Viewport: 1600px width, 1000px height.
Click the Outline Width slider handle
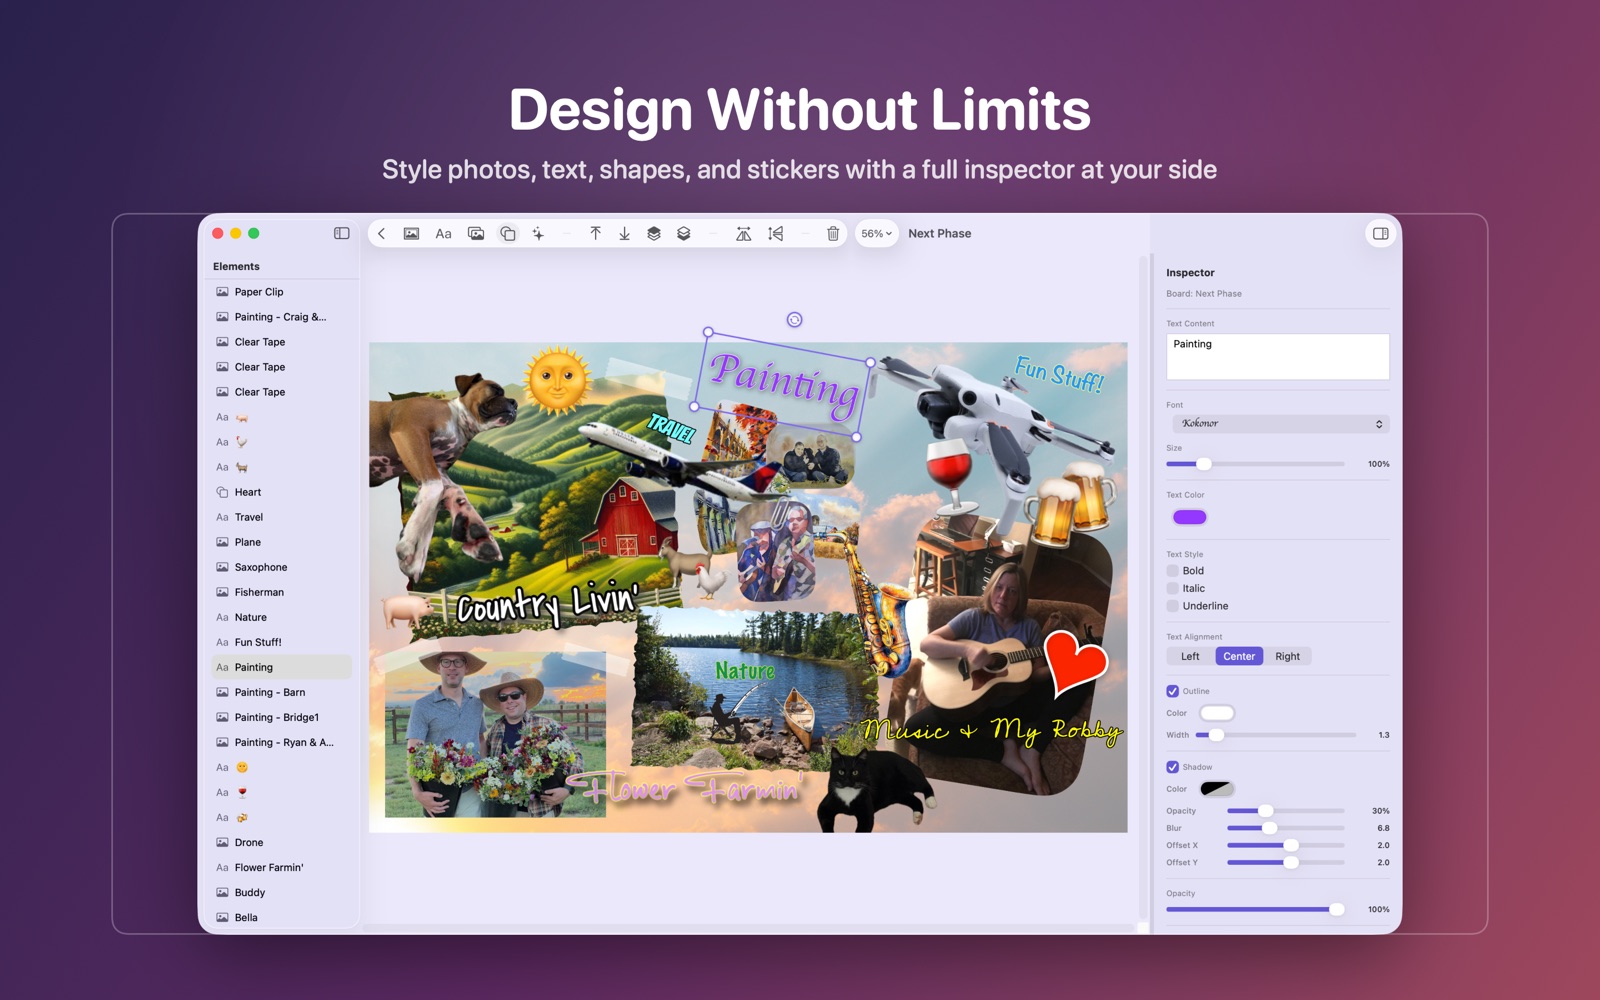pos(1216,735)
